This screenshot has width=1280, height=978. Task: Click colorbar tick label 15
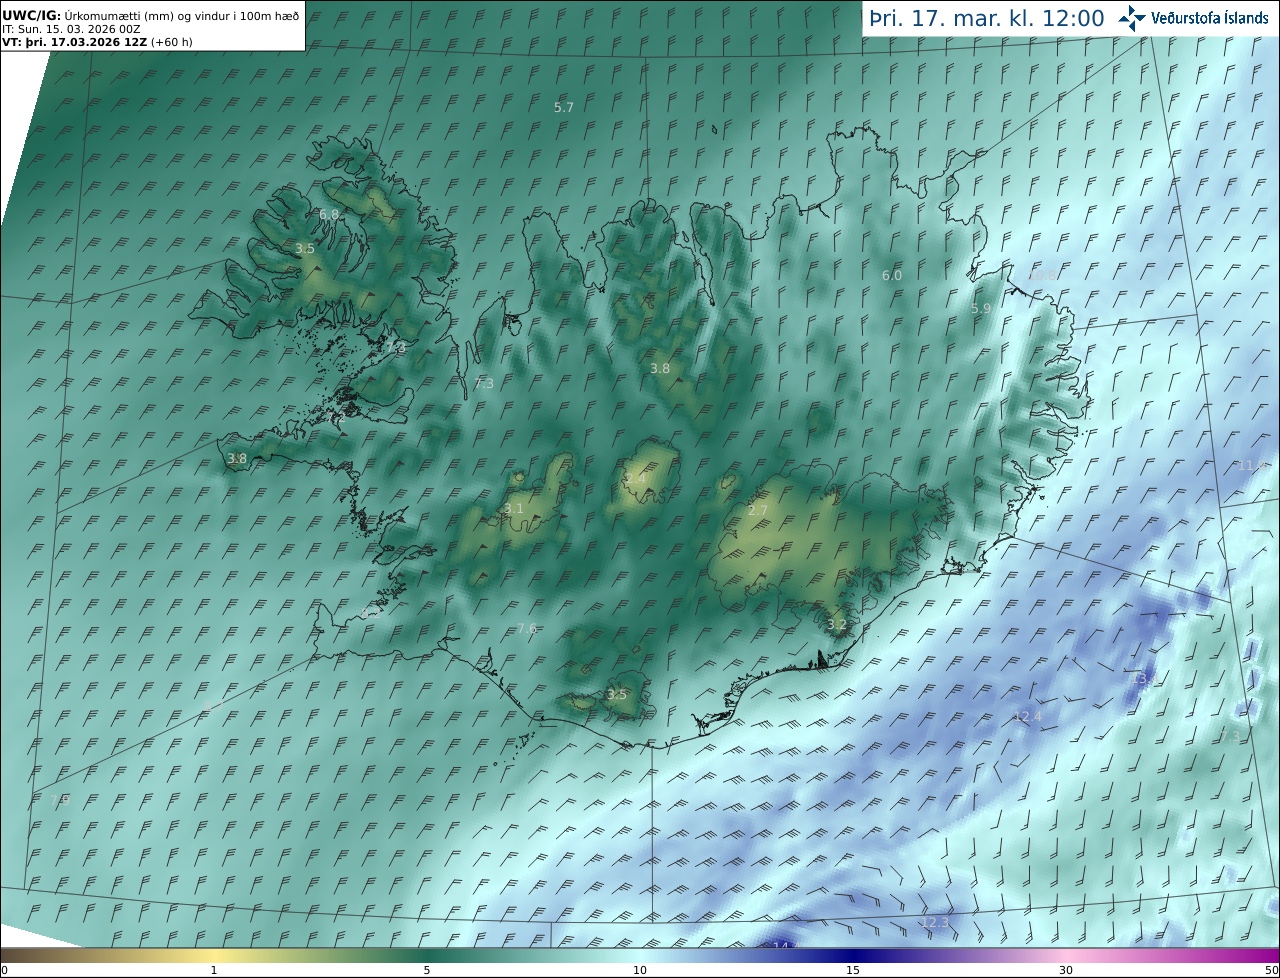(x=853, y=970)
